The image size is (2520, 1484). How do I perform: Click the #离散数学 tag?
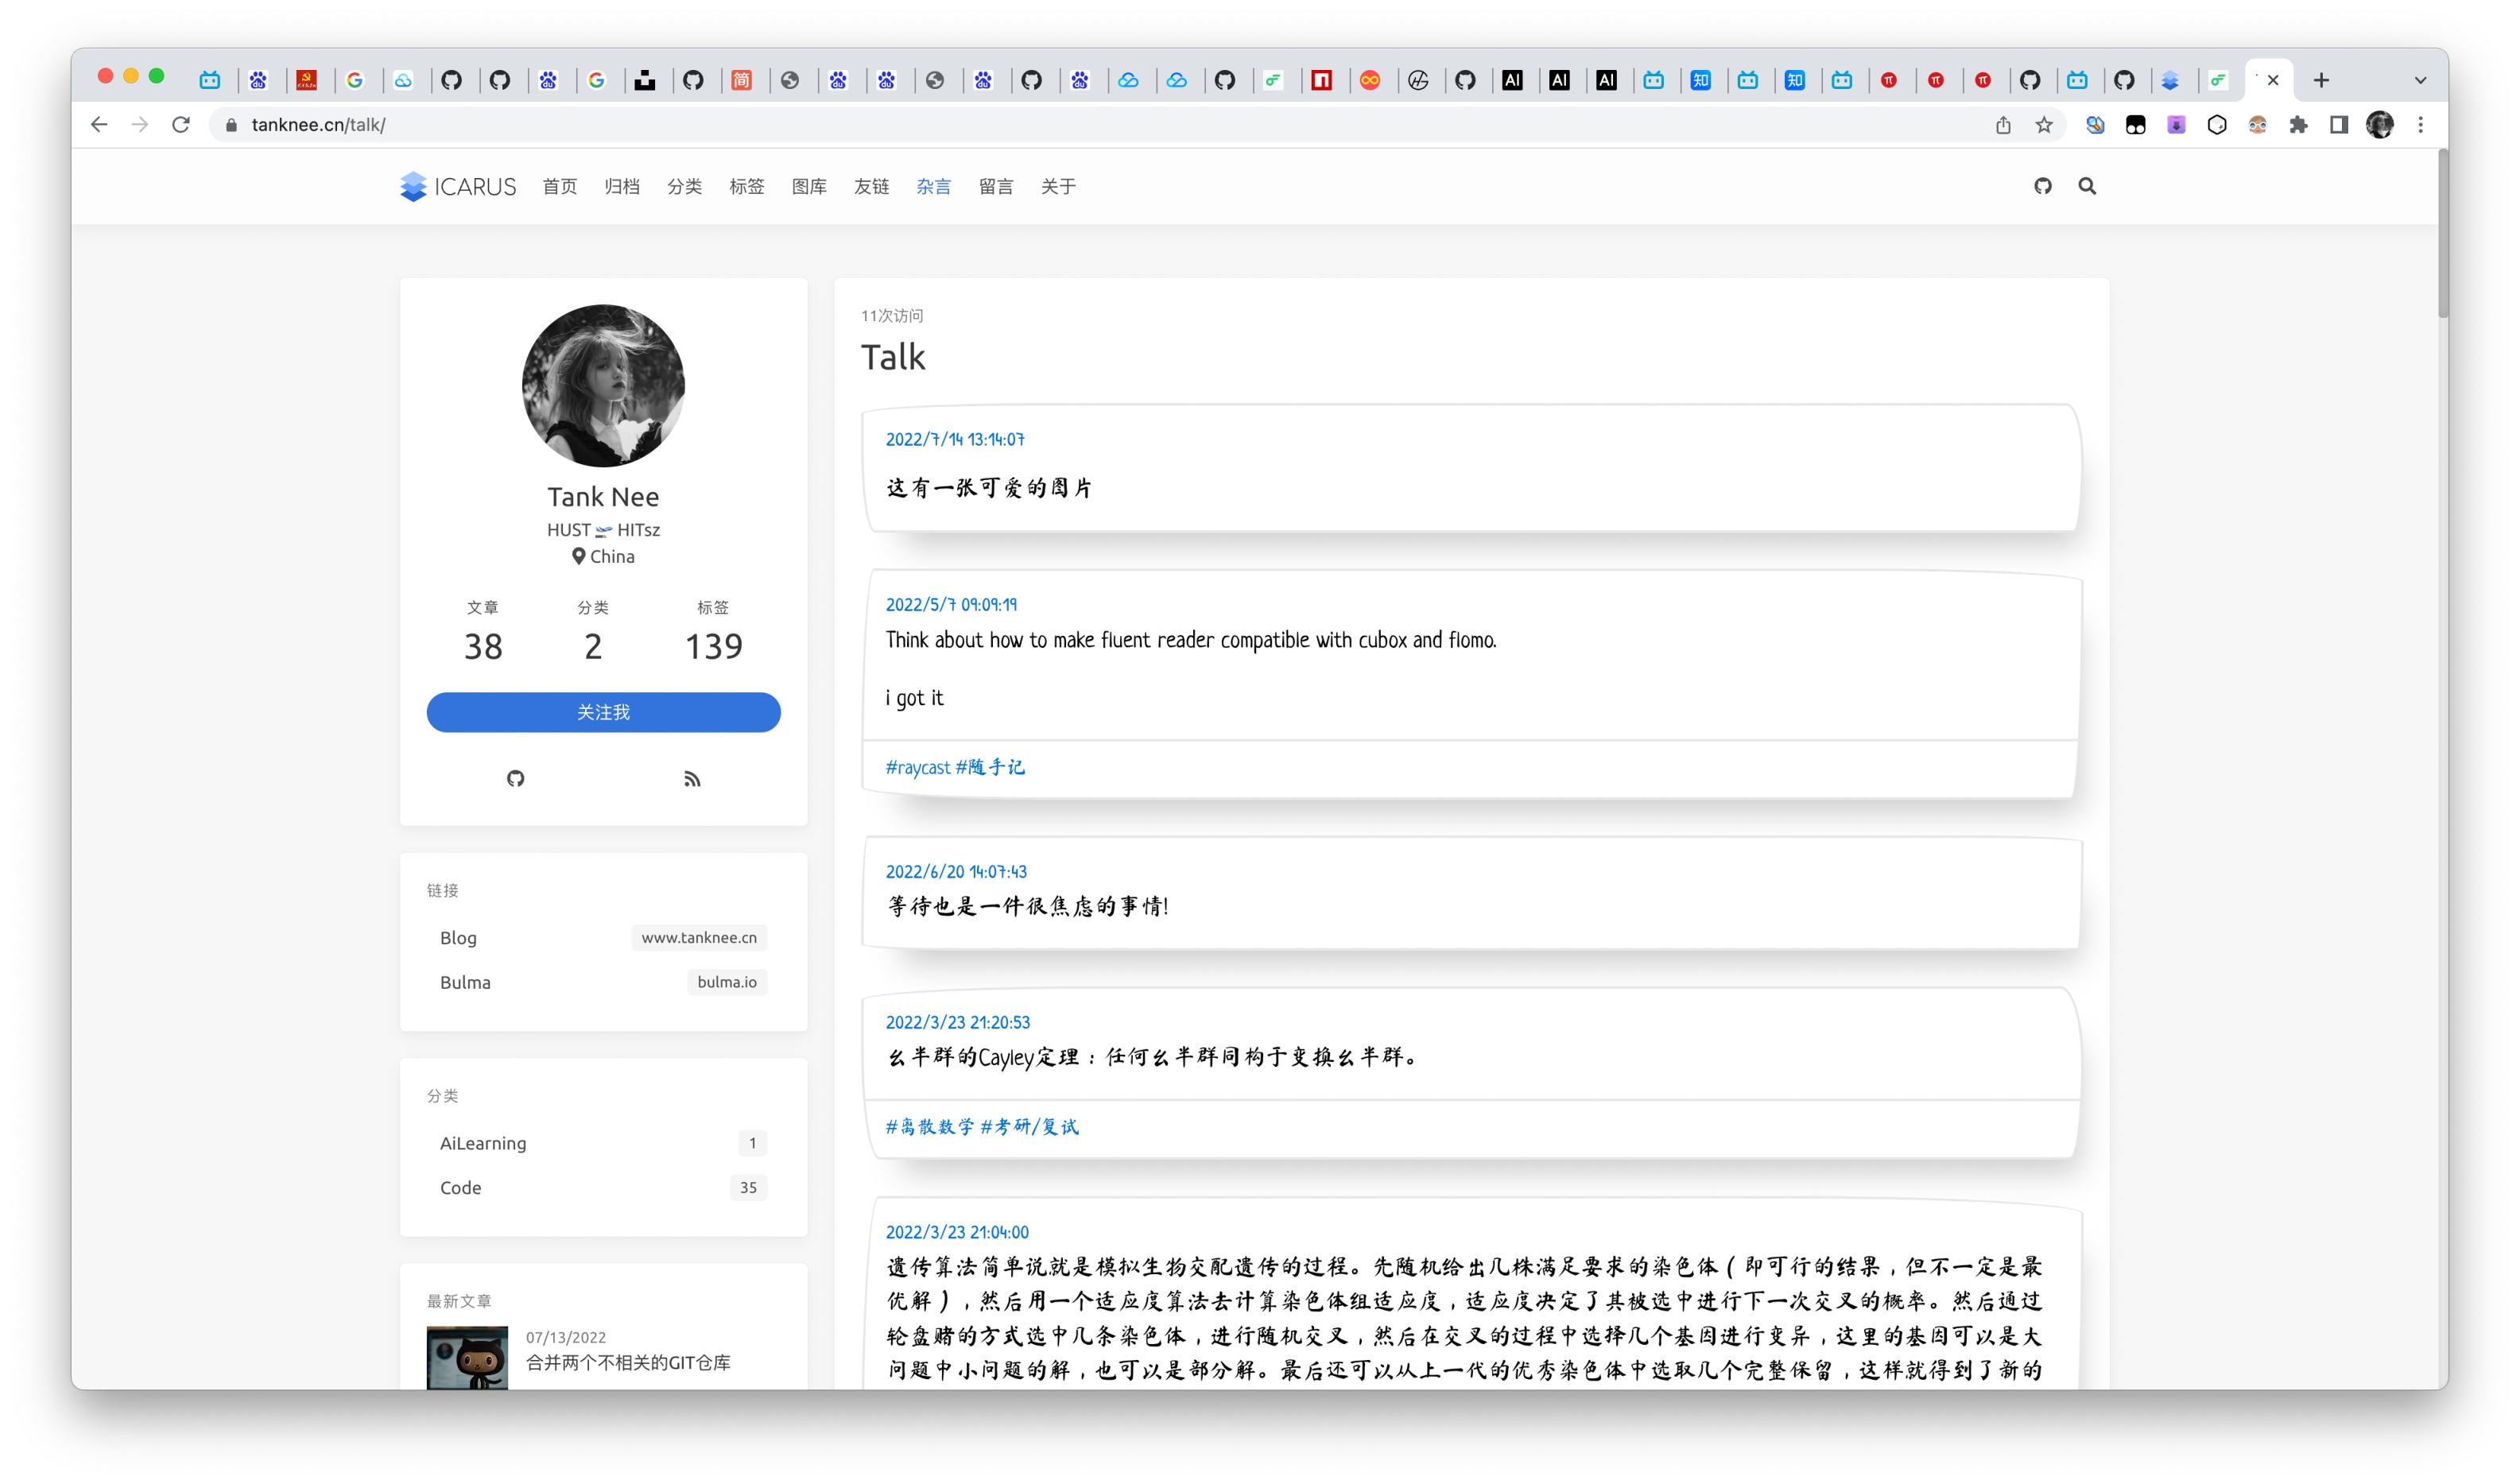[x=930, y=1127]
